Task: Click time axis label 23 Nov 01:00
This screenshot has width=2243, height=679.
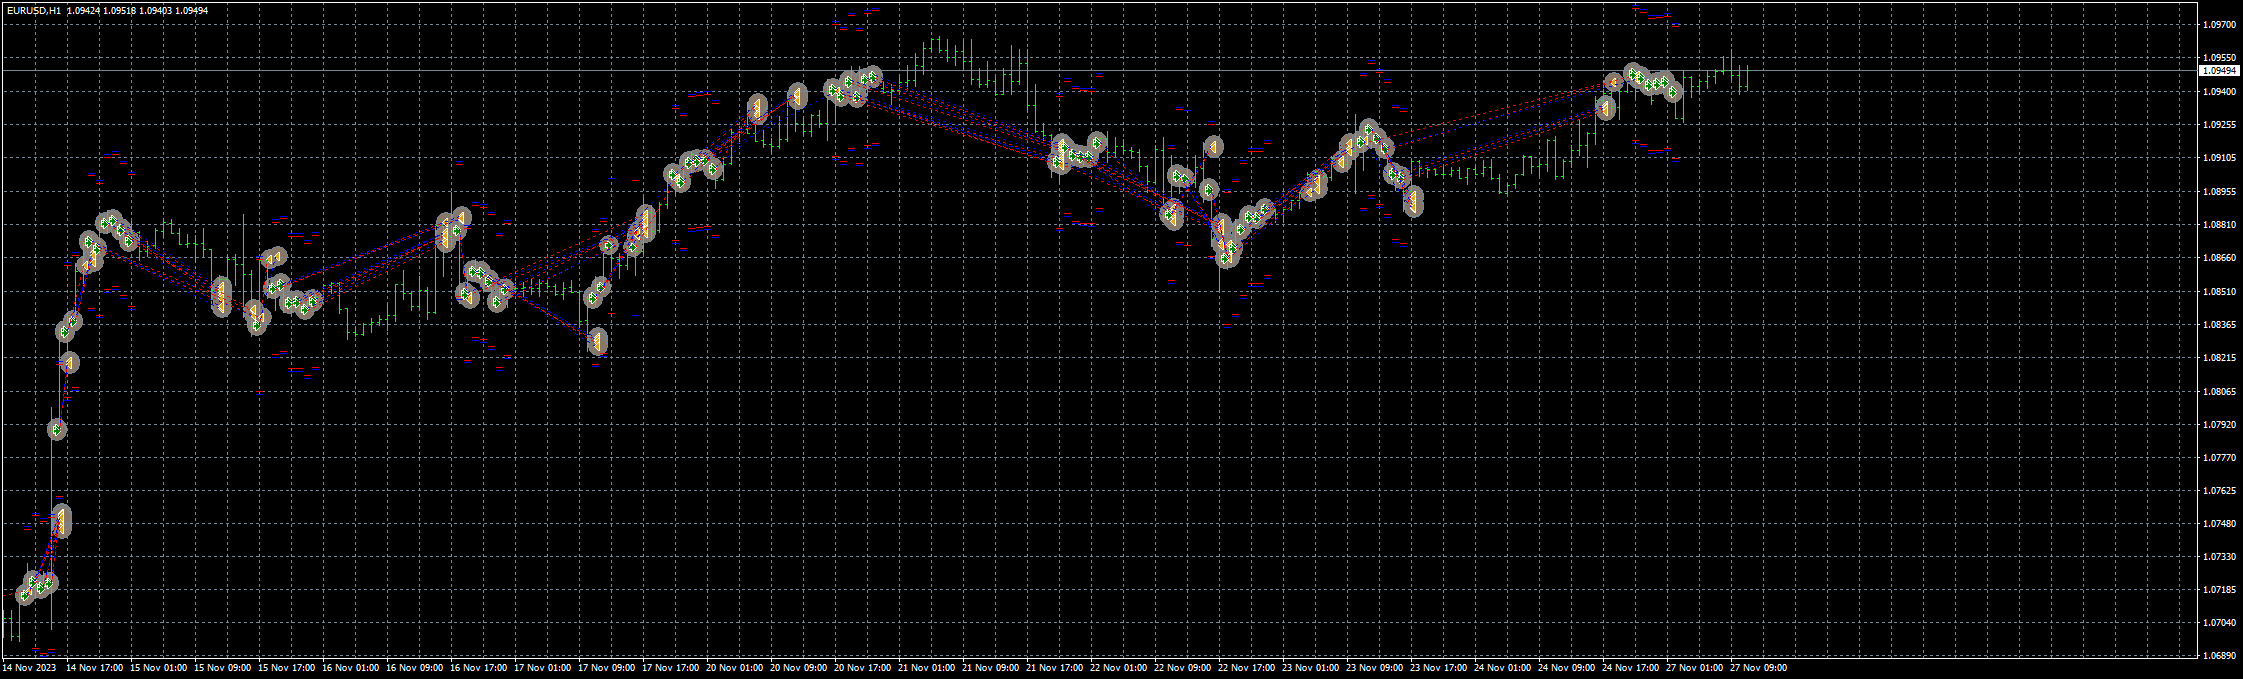Action: 1310,667
